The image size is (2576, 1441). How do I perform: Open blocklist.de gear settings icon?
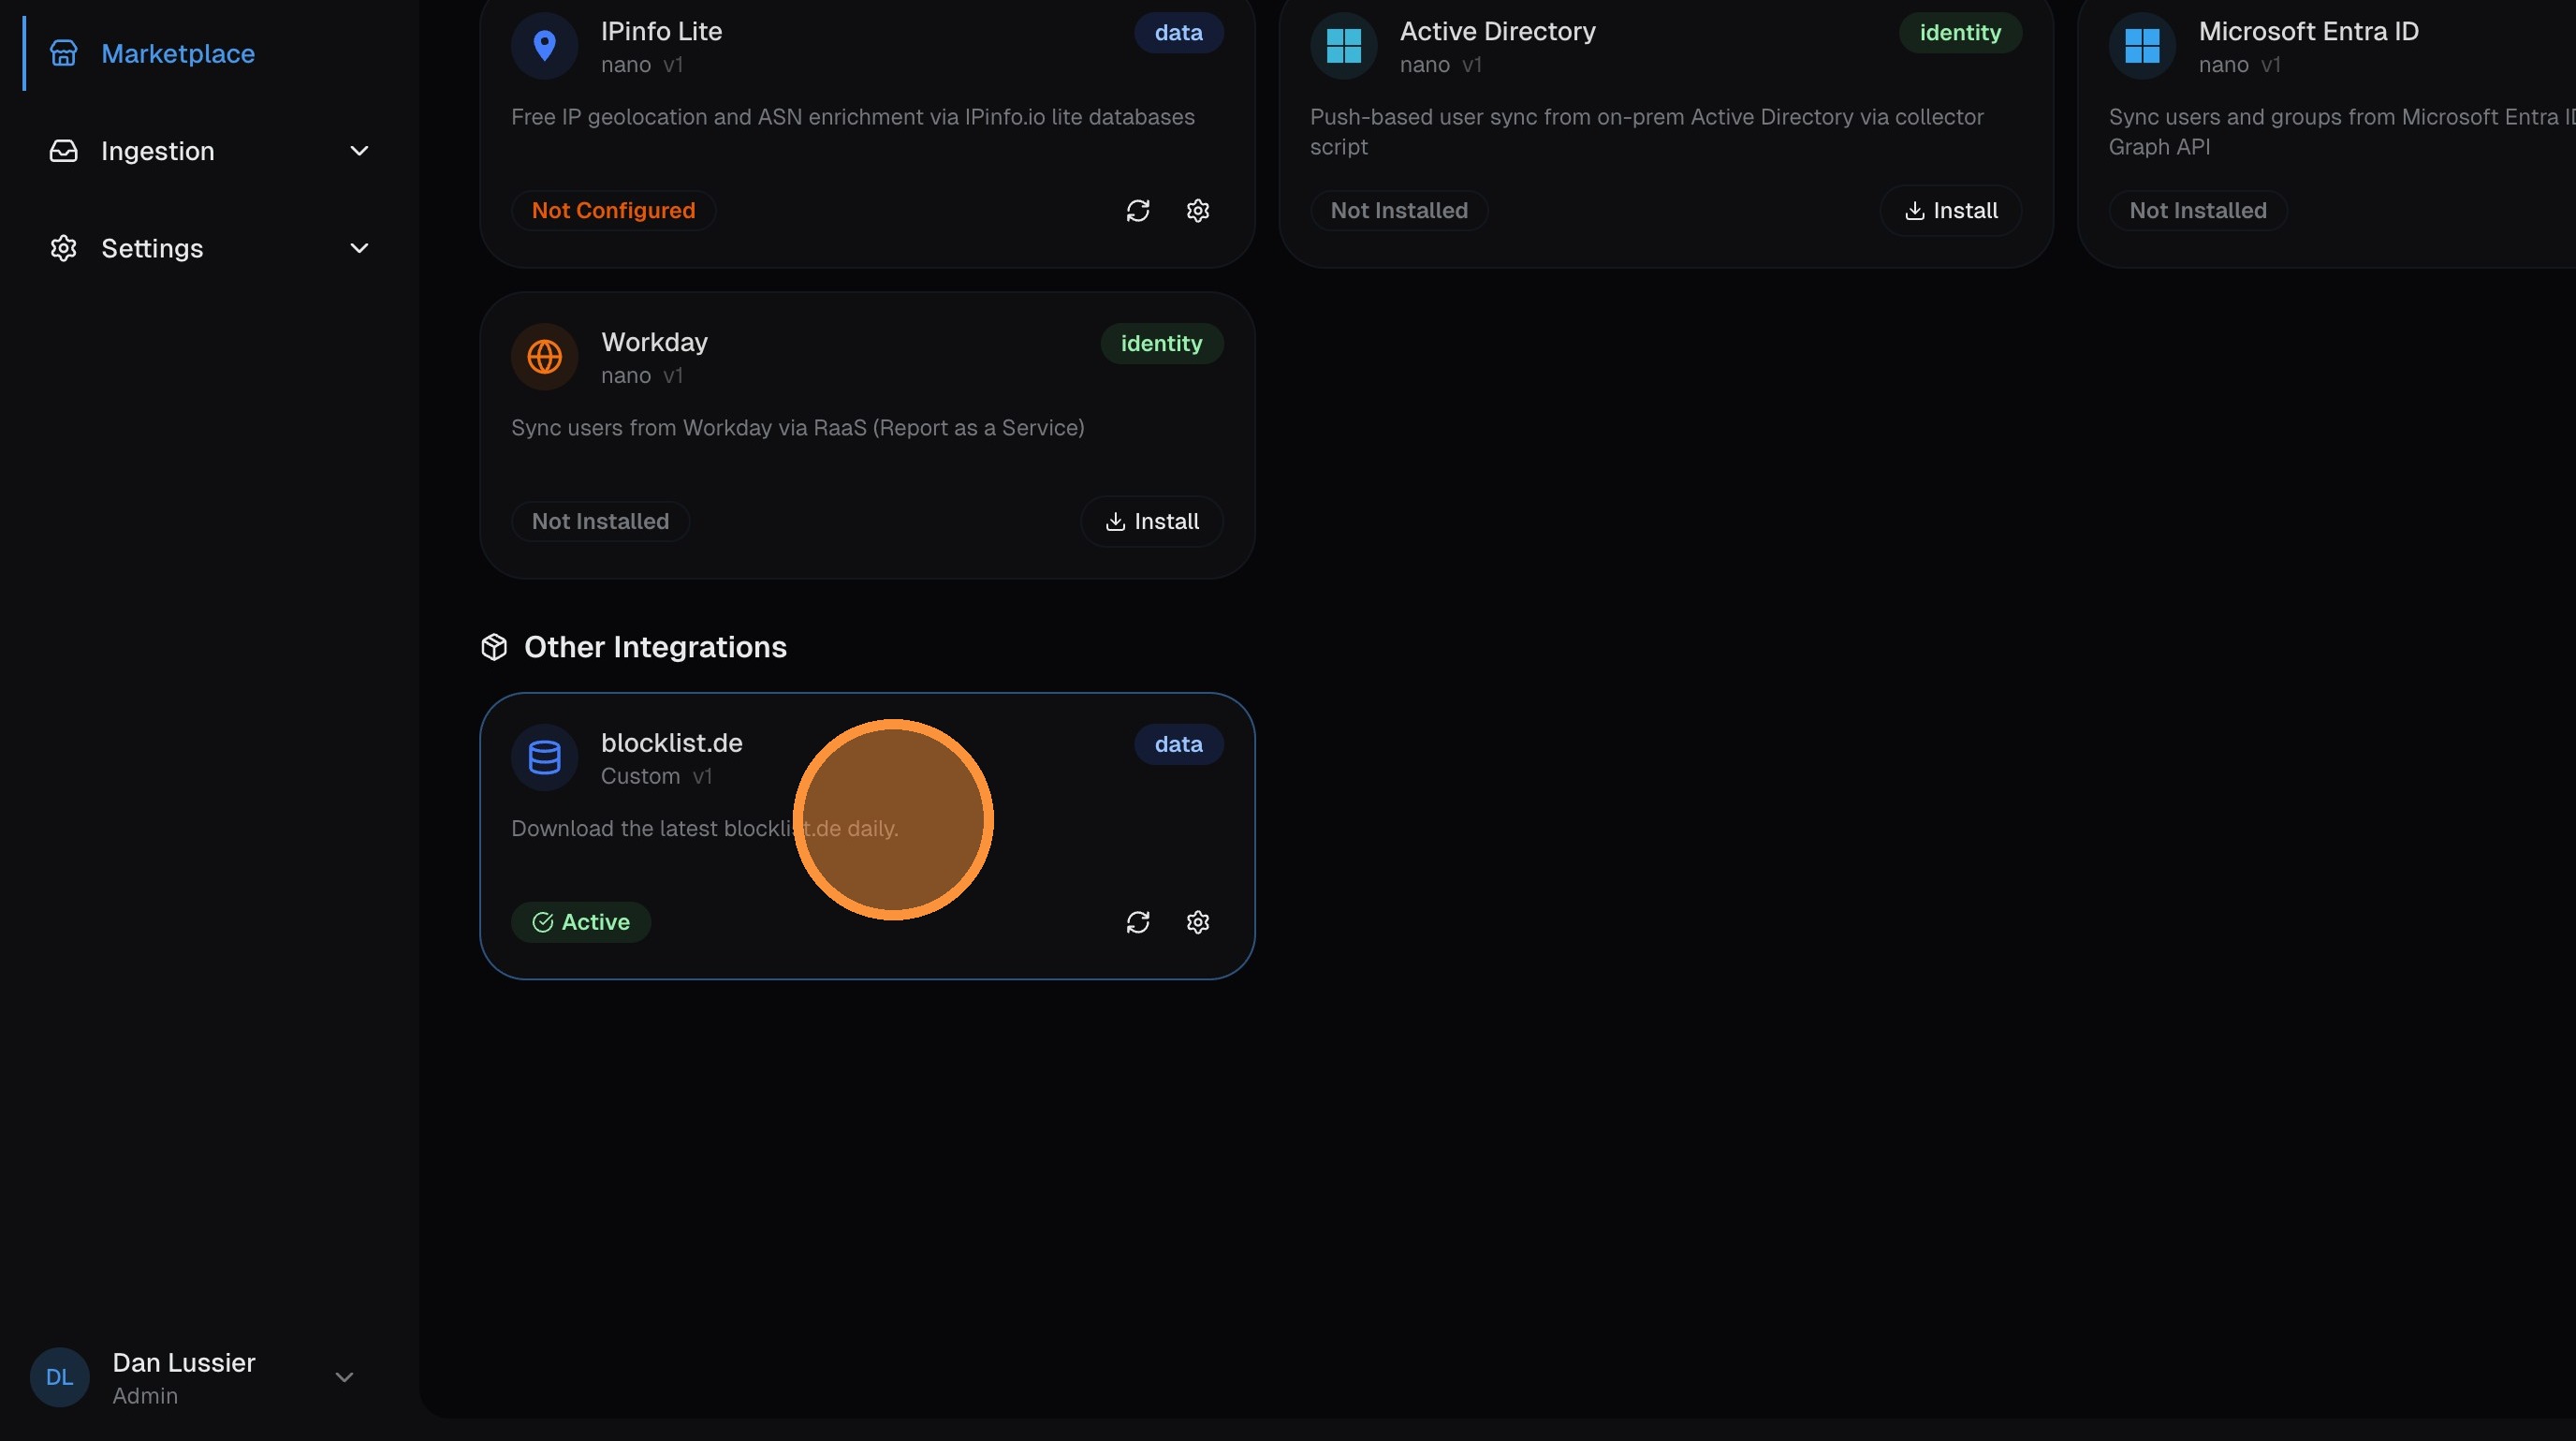[x=1197, y=921]
